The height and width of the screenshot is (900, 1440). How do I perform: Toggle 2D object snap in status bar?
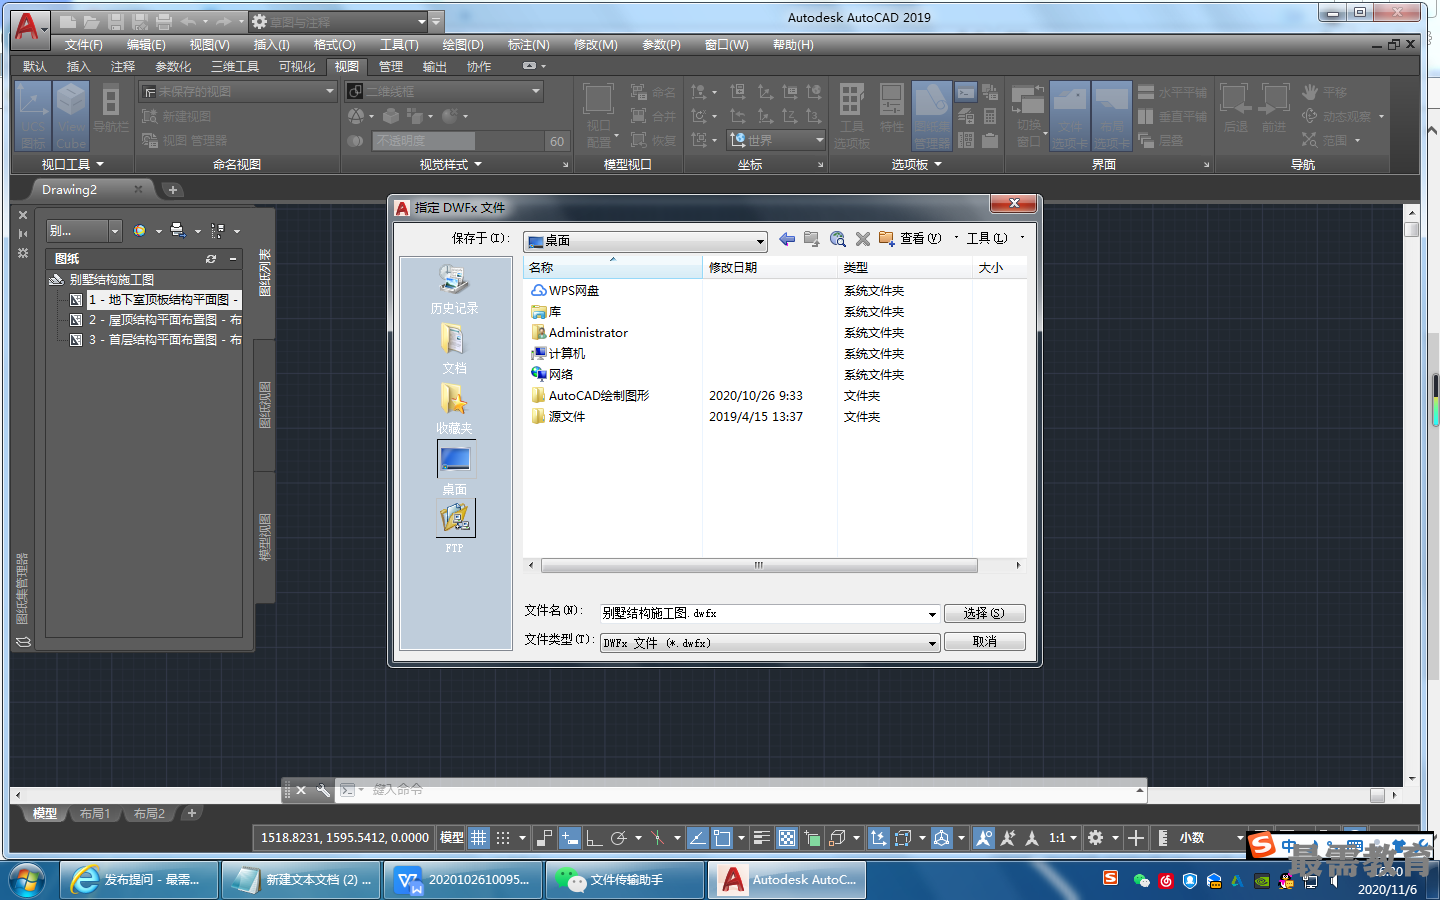tap(722, 838)
